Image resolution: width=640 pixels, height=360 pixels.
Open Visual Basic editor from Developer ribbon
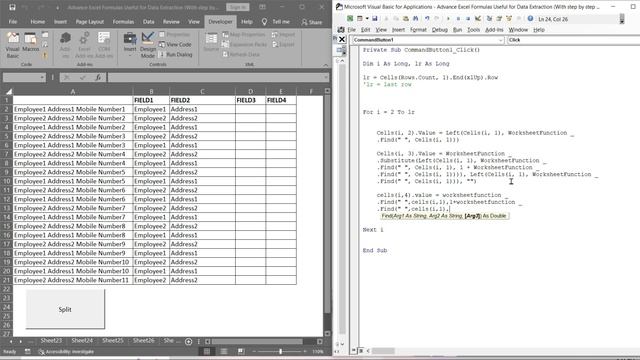[13, 45]
